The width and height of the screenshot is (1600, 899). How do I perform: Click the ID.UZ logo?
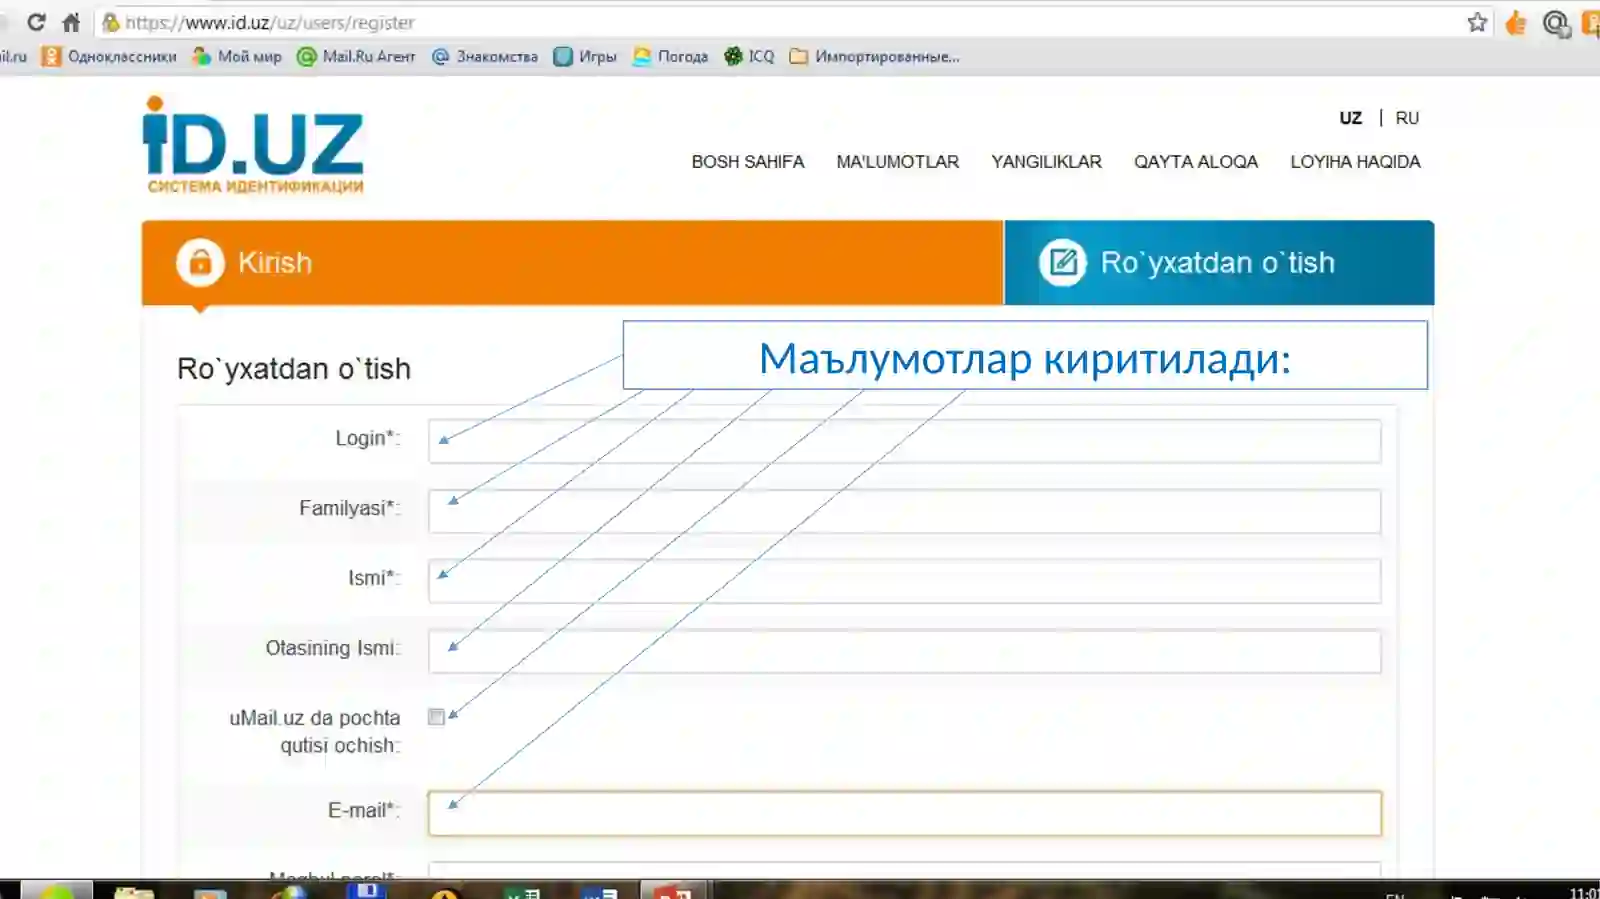[x=254, y=146]
